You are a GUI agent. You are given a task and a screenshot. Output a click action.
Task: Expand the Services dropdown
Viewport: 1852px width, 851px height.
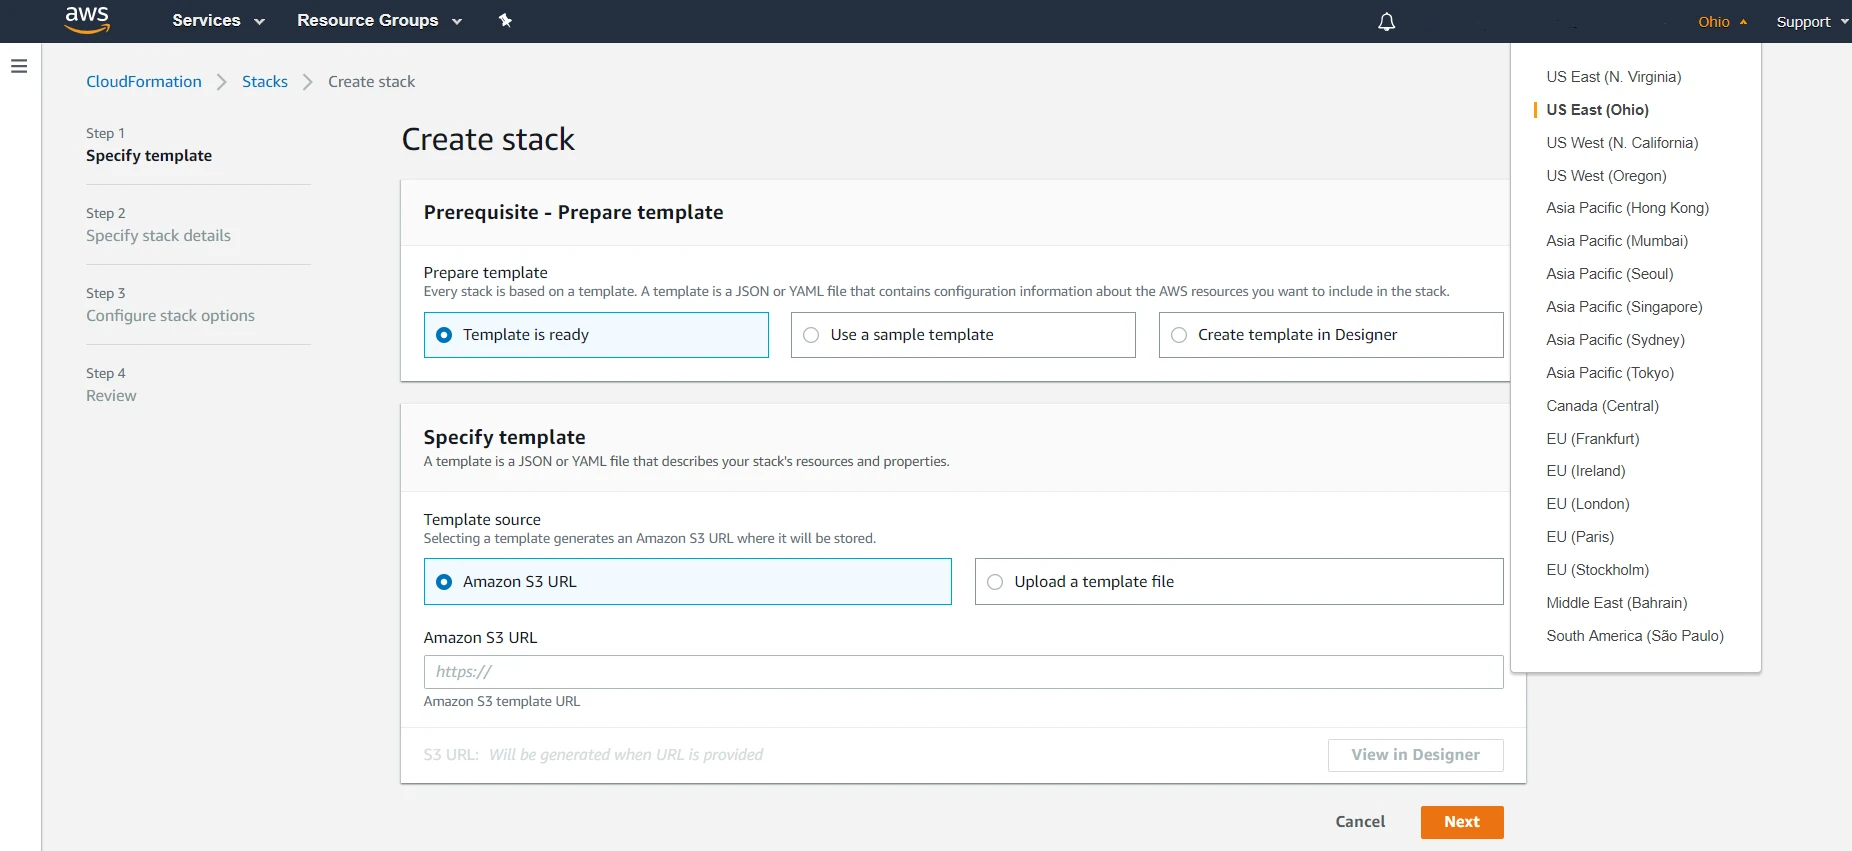click(217, 20)
